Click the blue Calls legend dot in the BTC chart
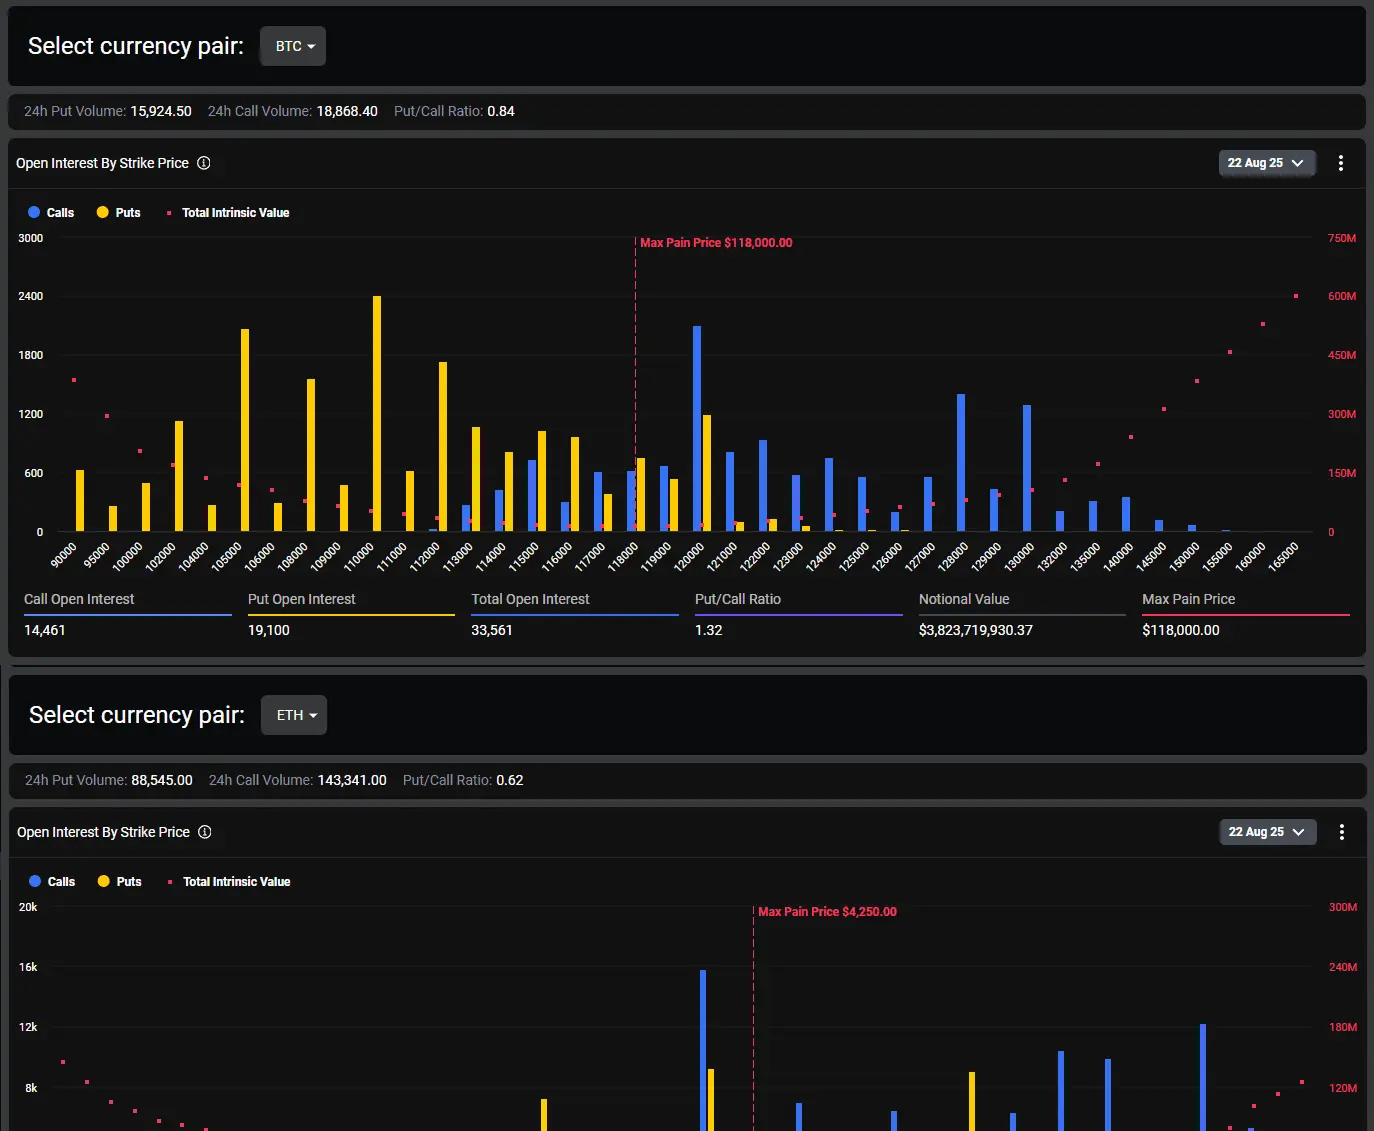The image size is (1374, 1131). (x=34, y=212)
